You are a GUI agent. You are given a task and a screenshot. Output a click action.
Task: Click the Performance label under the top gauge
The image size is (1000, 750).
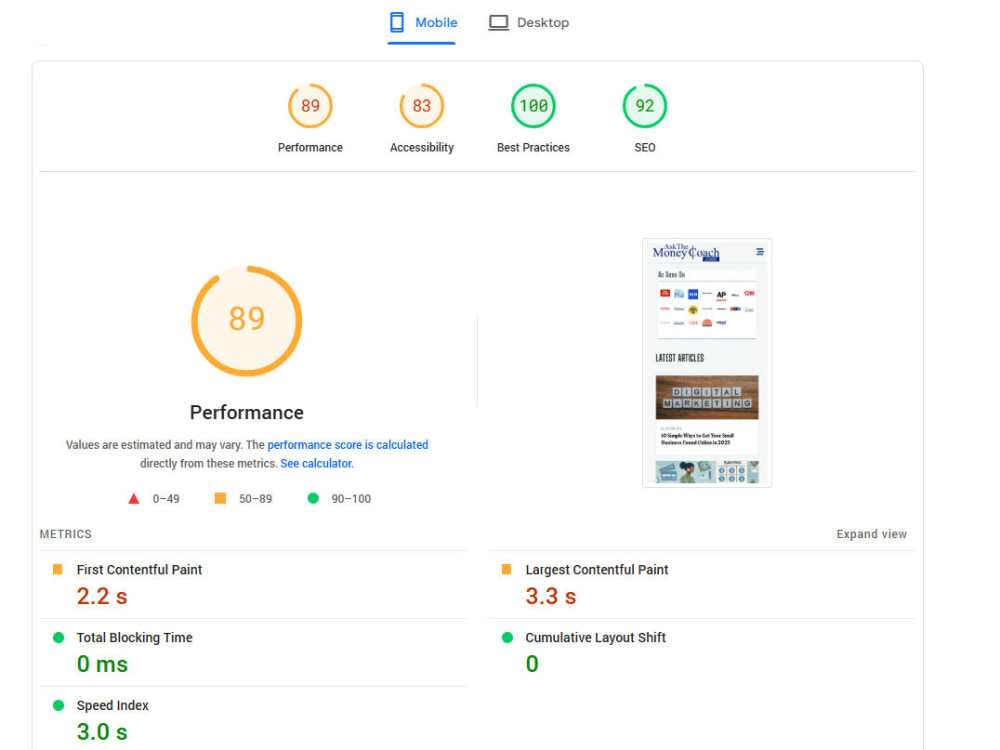click(x=310, y=147)
